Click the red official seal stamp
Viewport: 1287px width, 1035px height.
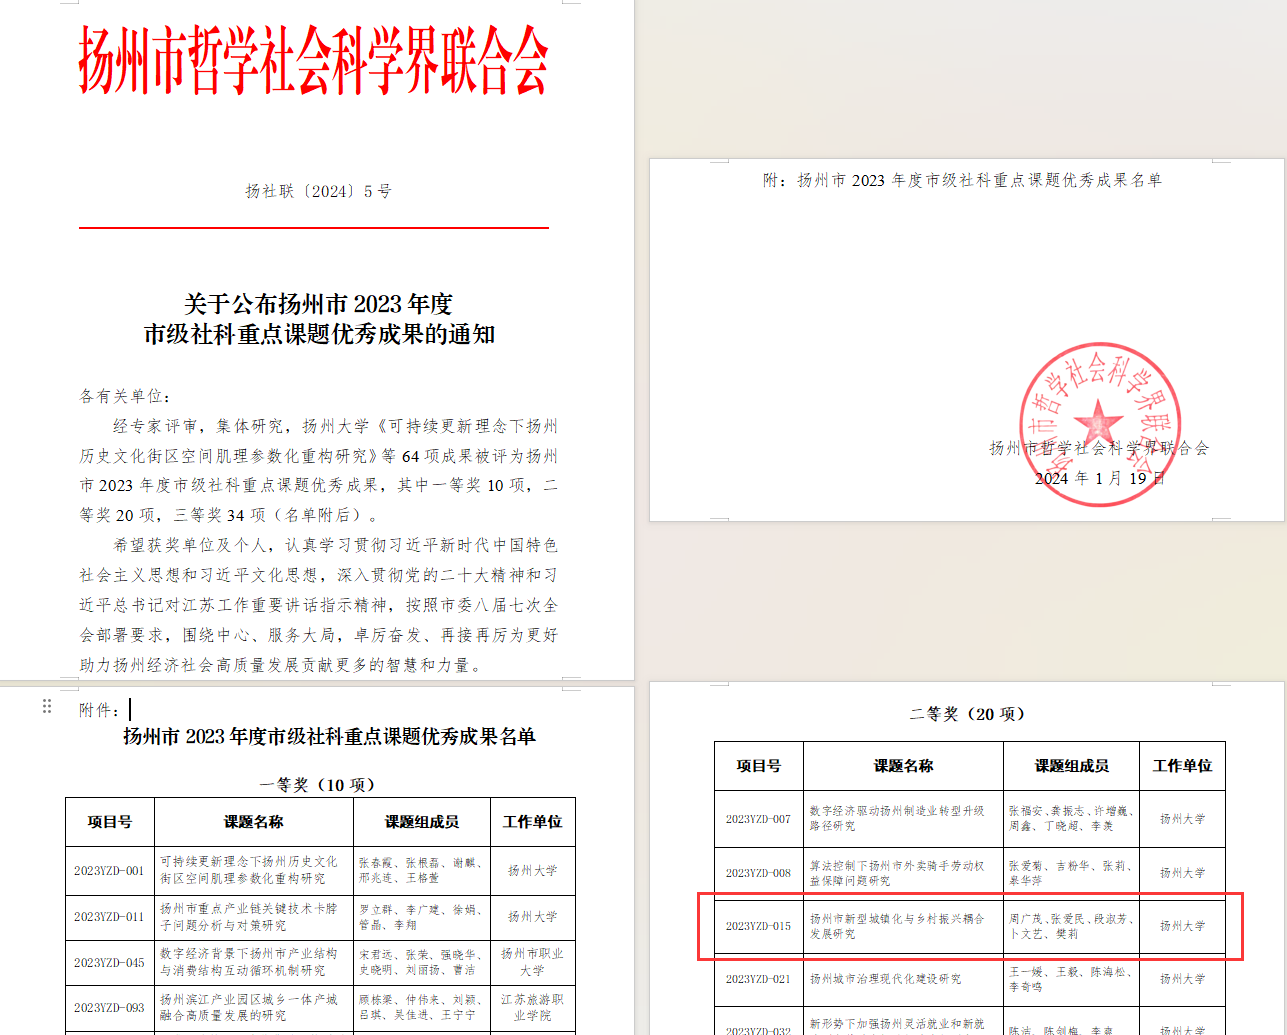pyautogui.click(x=1099, y=423)
